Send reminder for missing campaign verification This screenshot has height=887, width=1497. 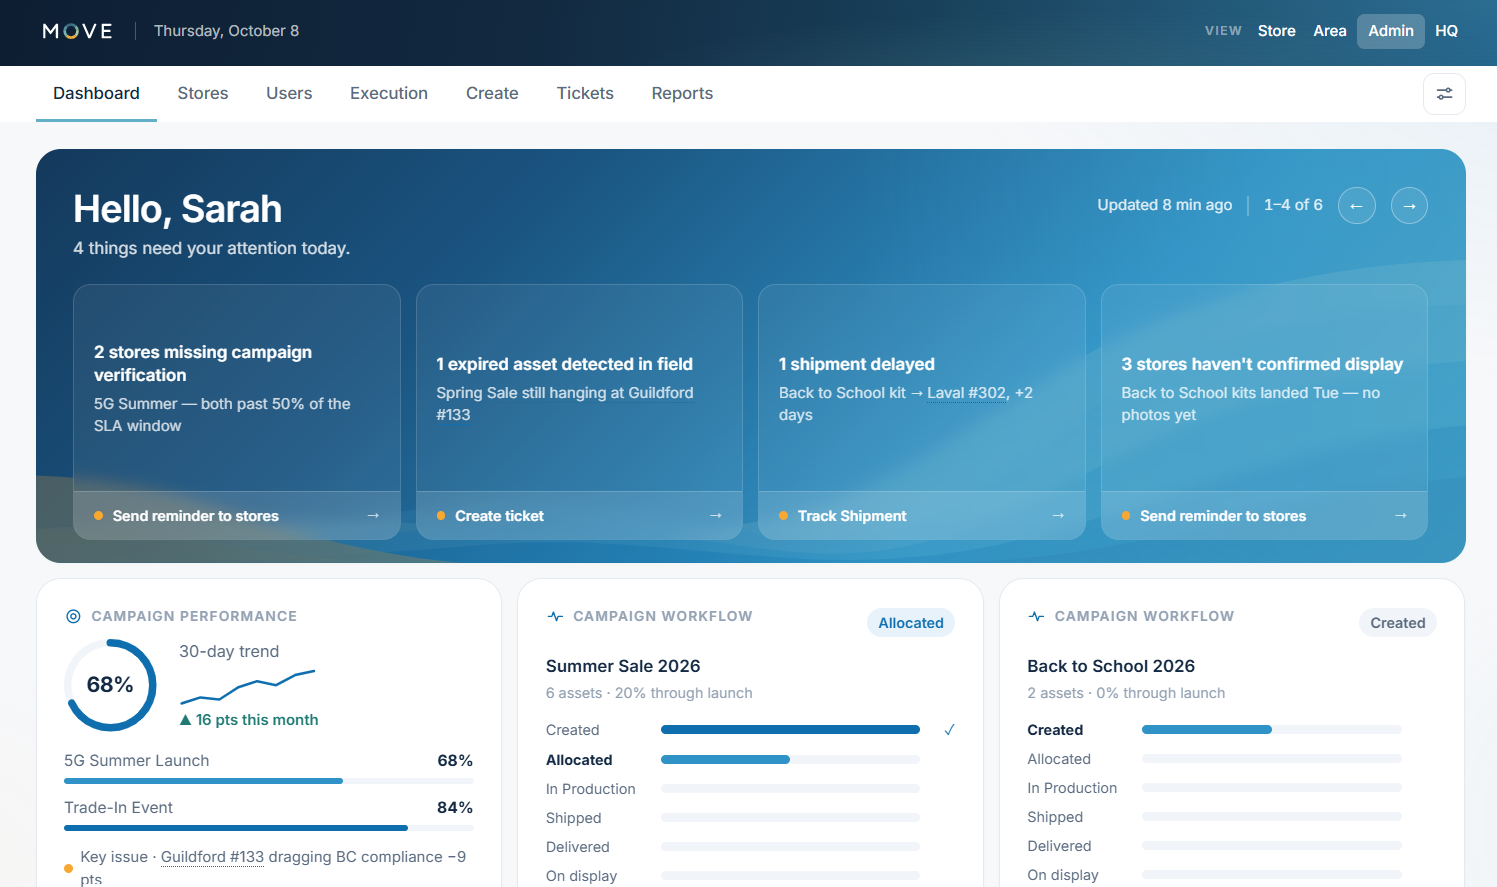coord(237,516)
